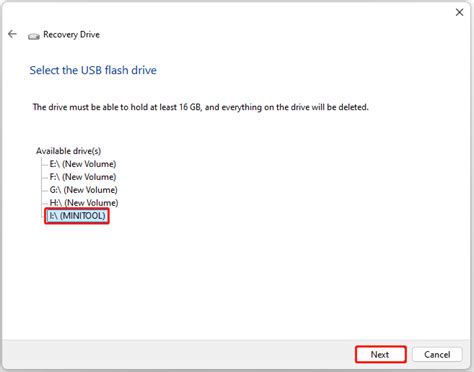Select F:\ (New Volume) drive
This screenshot has width=474, height=372.
click(83, 177)
